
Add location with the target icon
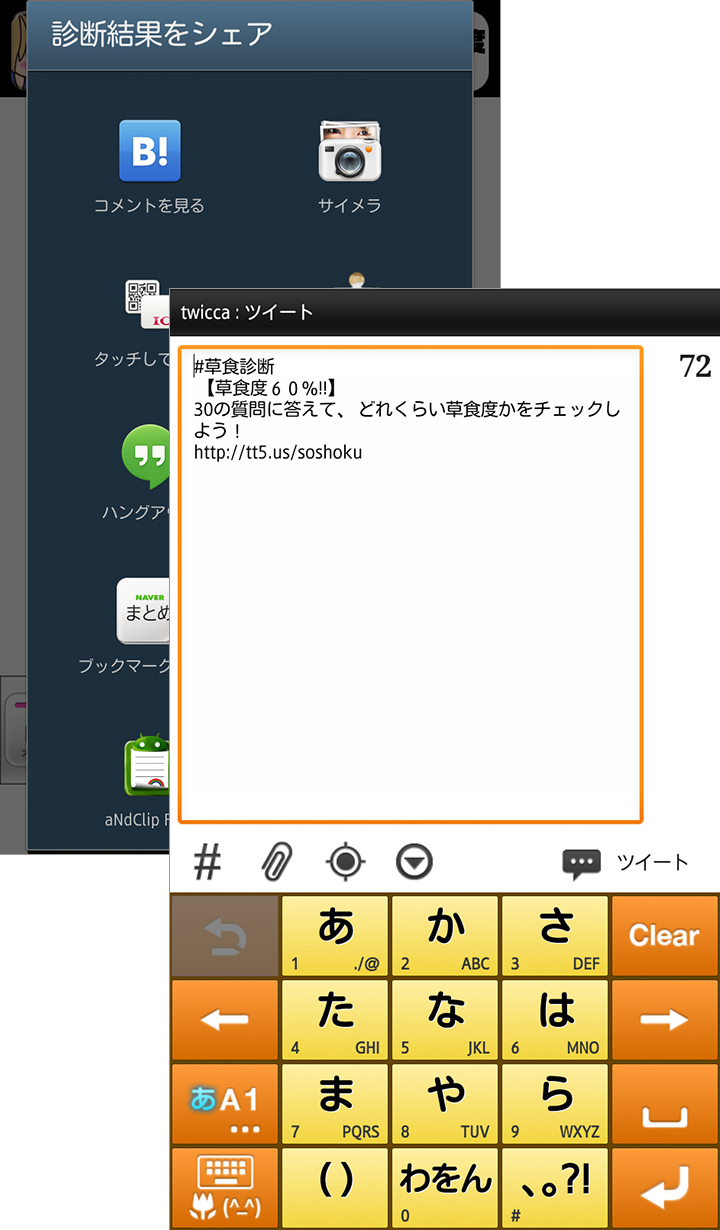(346, 862)
